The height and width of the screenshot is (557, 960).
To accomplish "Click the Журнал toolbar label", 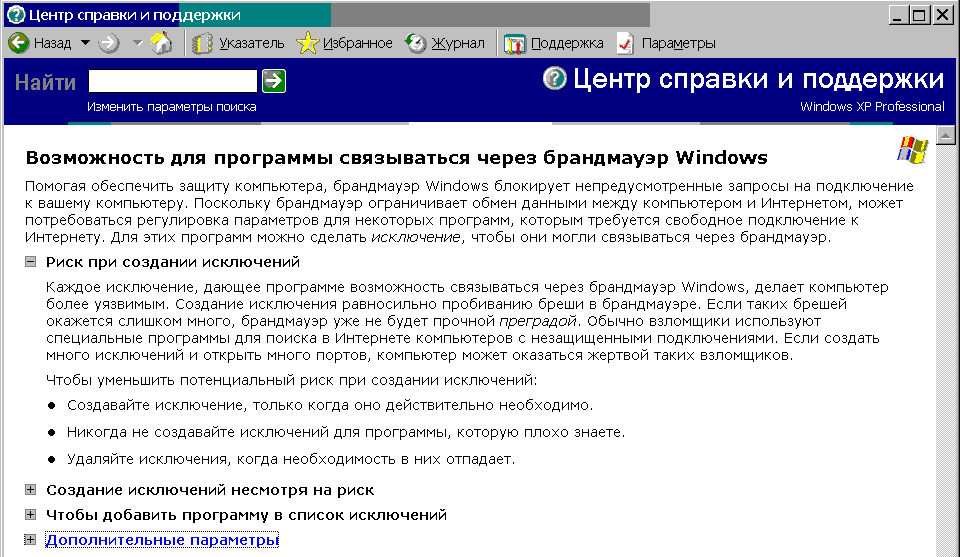I will point(458,43).
